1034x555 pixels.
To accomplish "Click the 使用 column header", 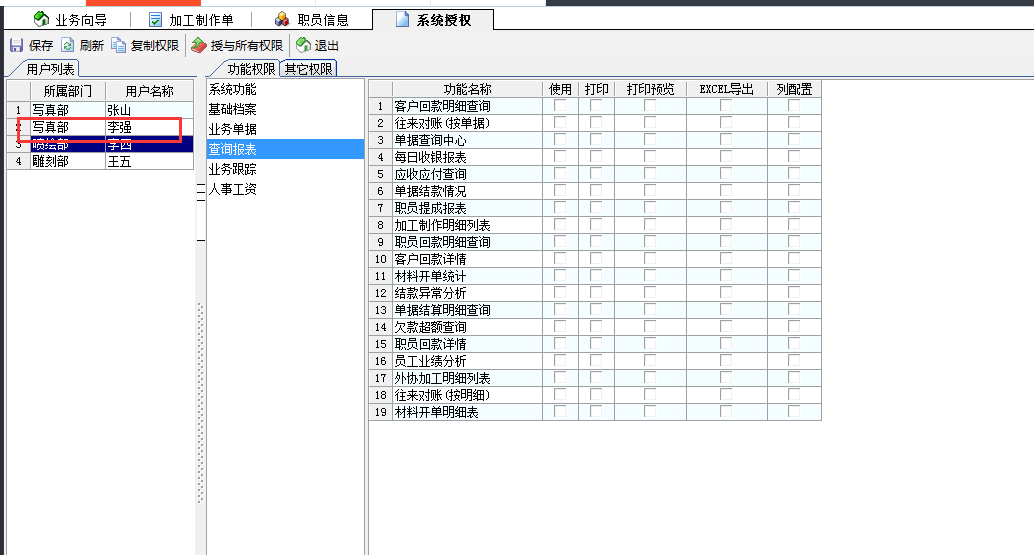I will [x=561, y=89].
